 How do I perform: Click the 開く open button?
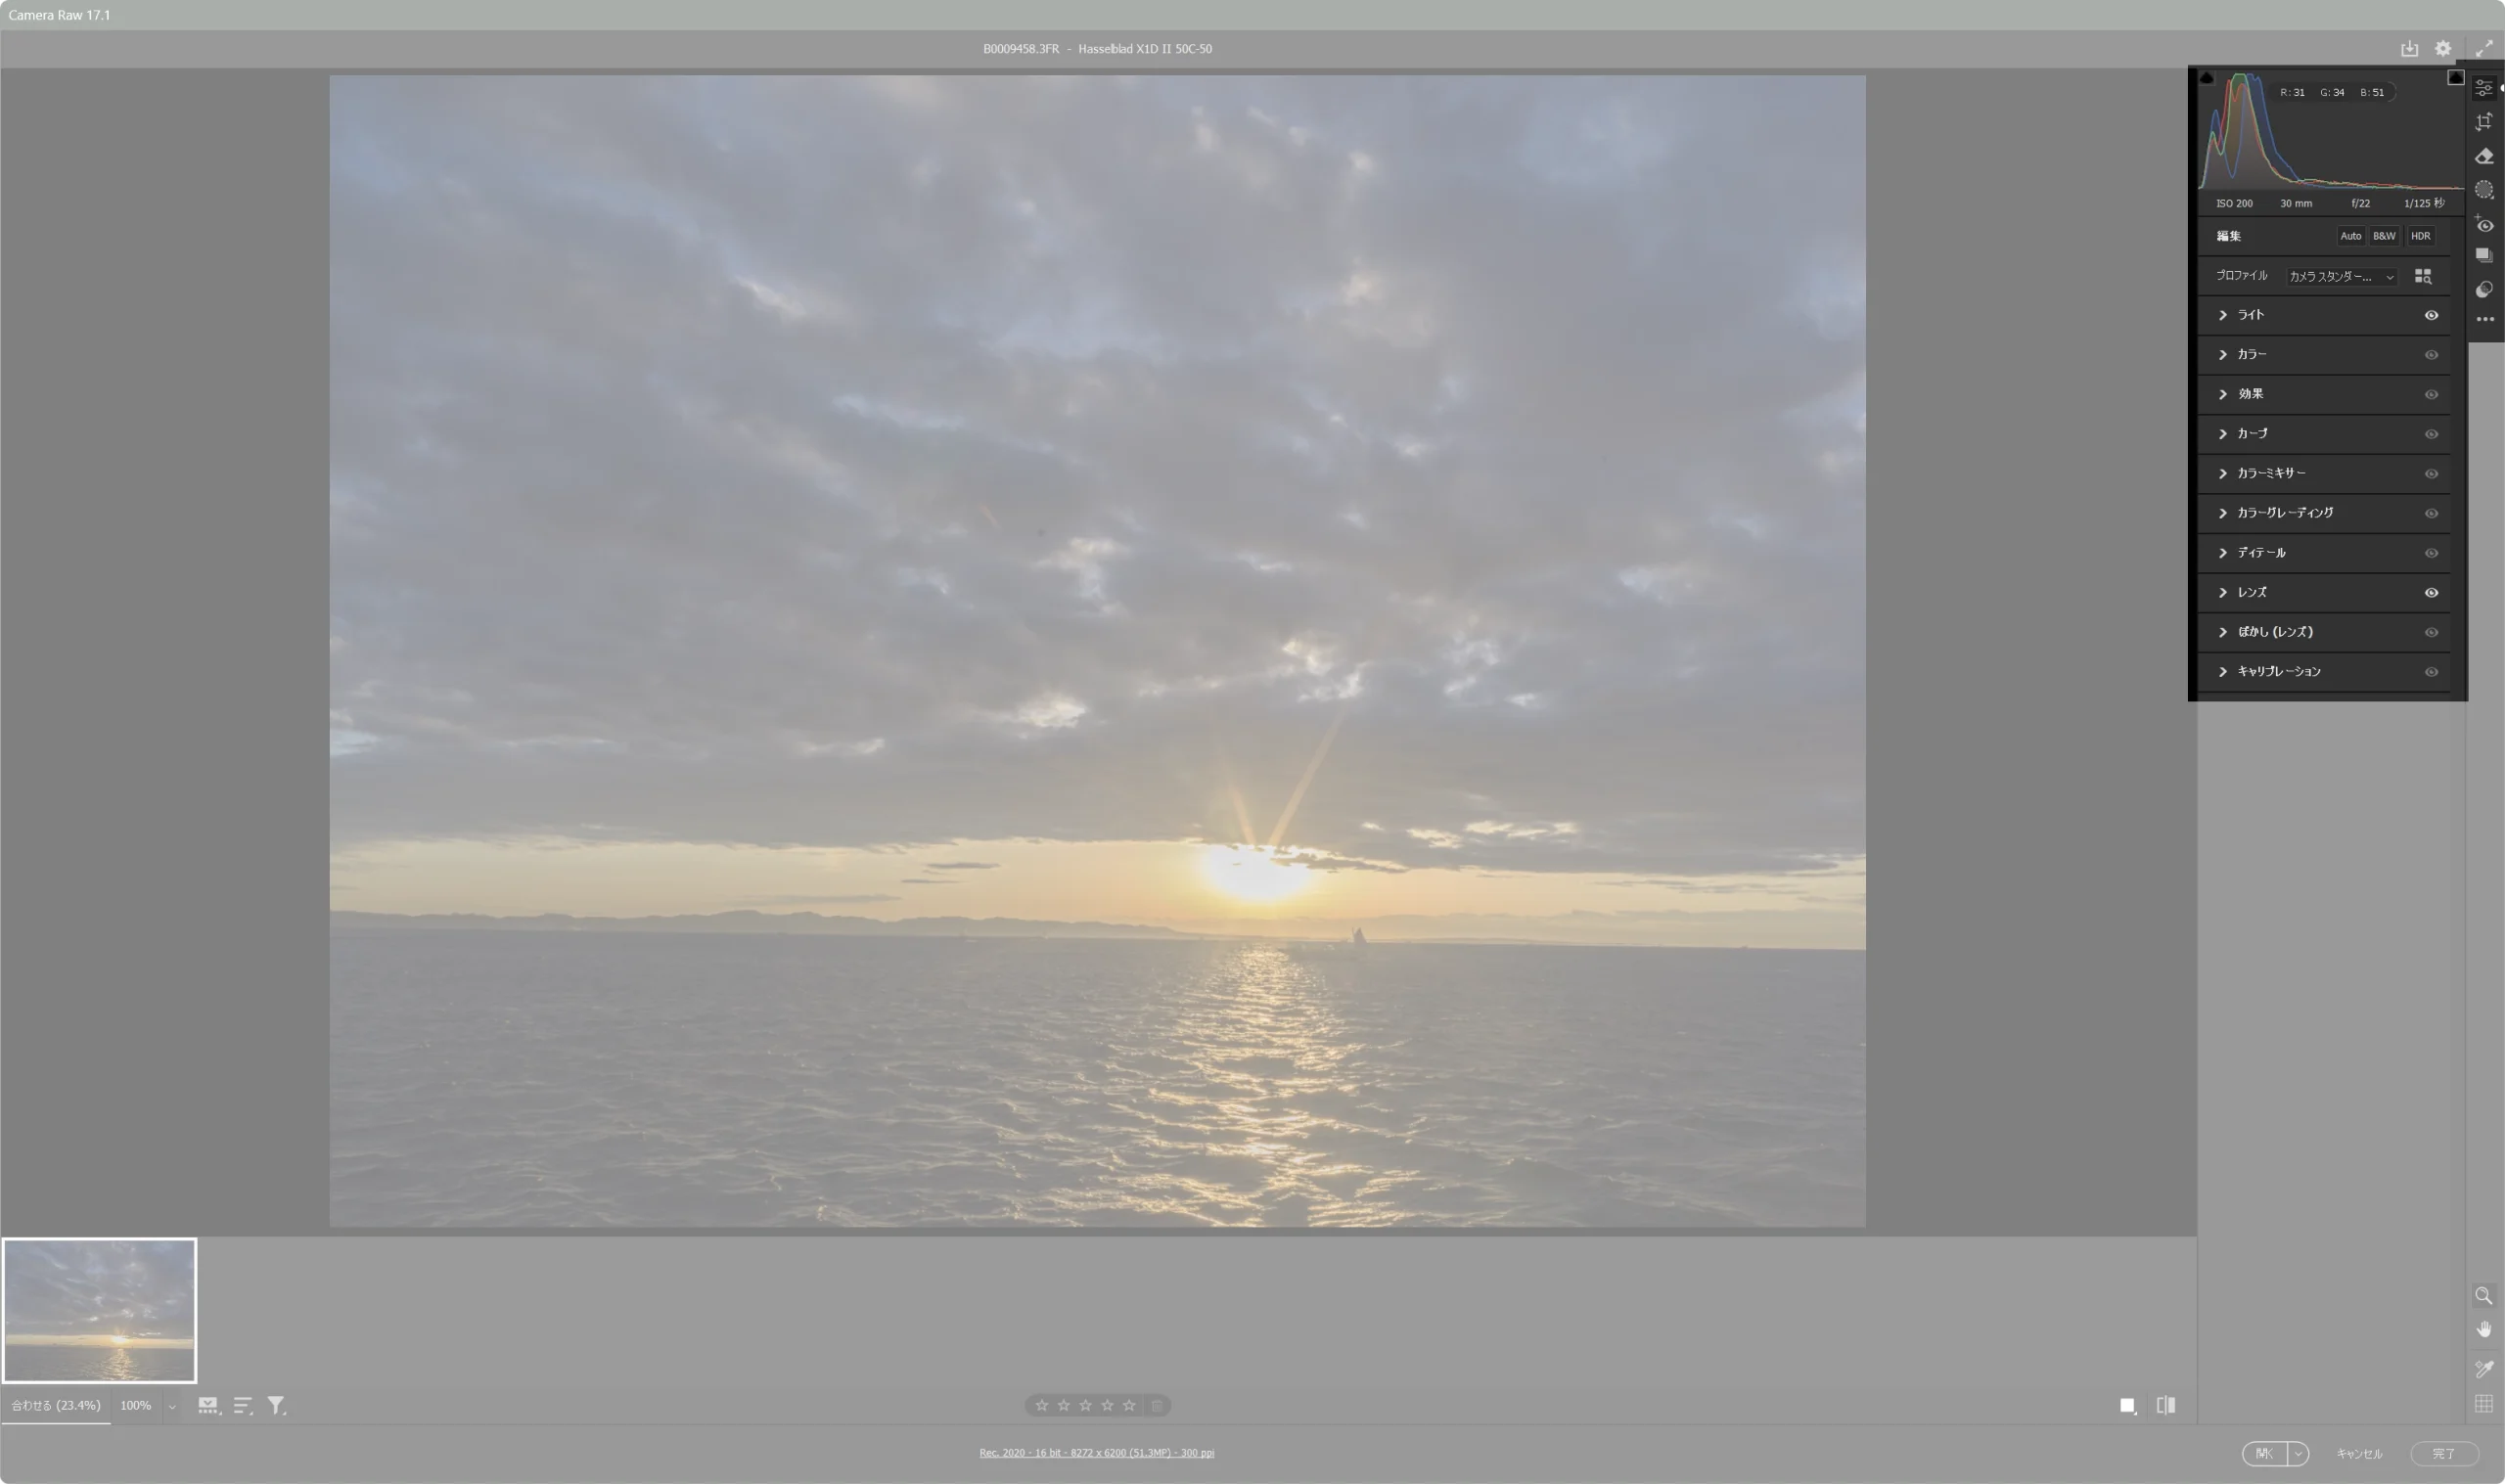tap(2264, 1453)
